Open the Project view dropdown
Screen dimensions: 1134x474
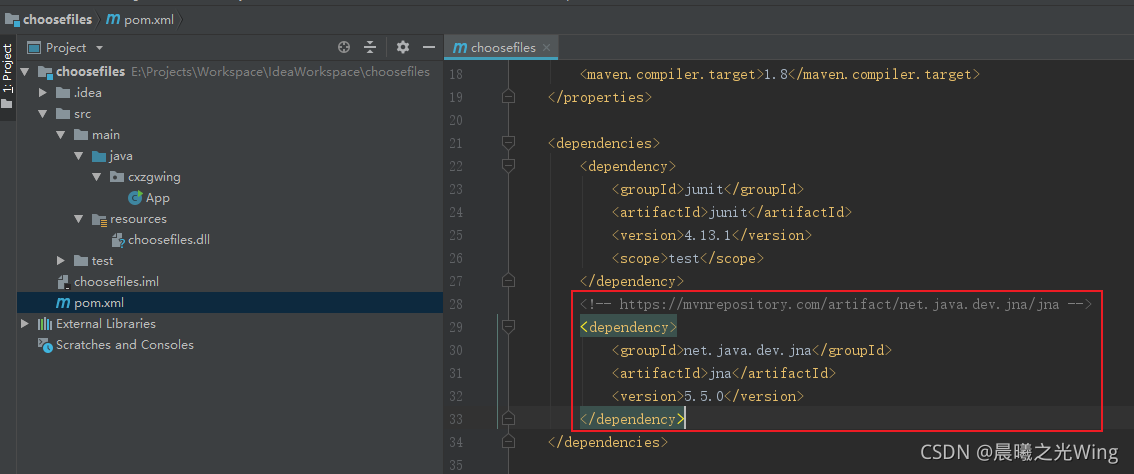click(99, 48)
